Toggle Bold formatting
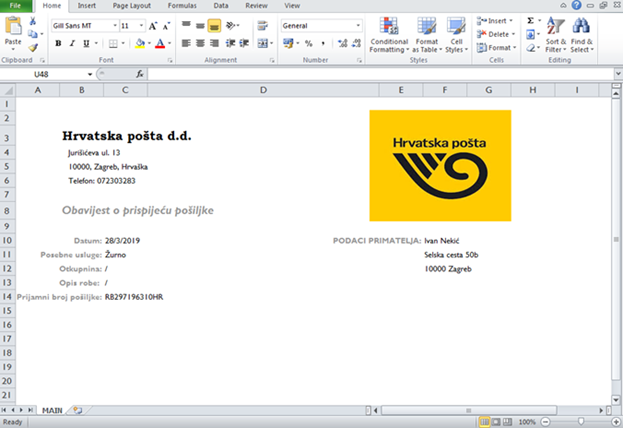Viewport: 623px width, 428px height. tap(58, 43)
